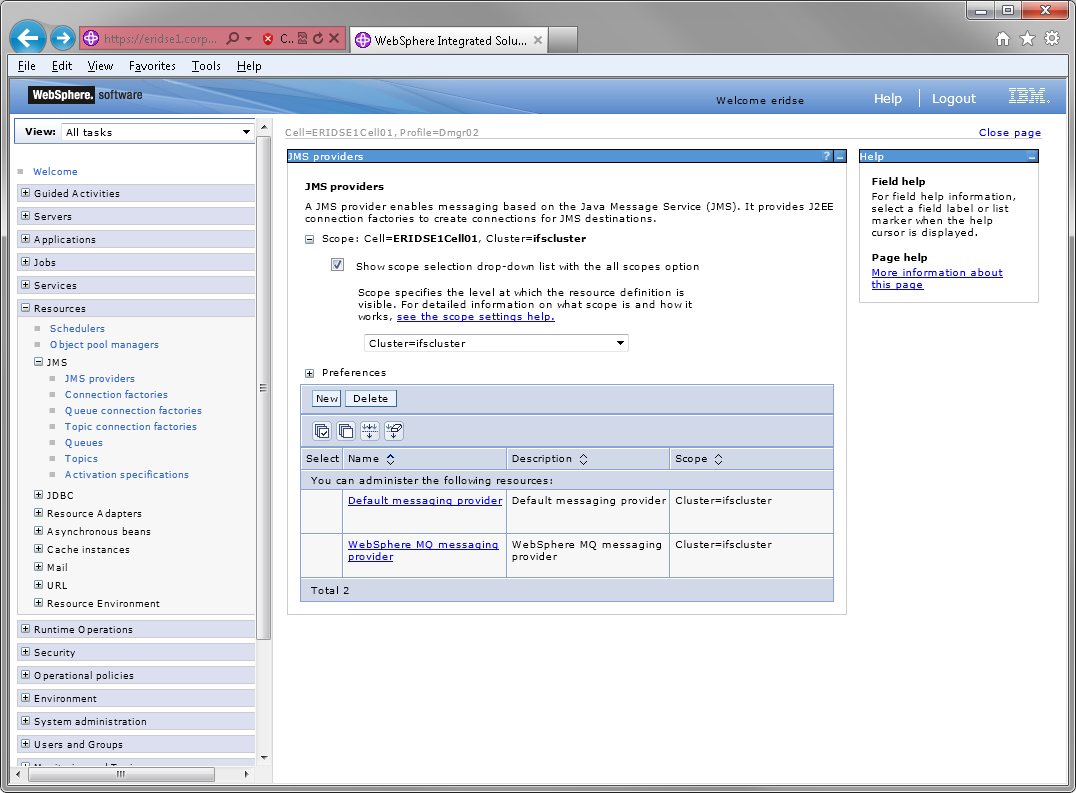Sort table by Name column arrows
This screenshot has width=1076, height=793.
pos(390,459)
